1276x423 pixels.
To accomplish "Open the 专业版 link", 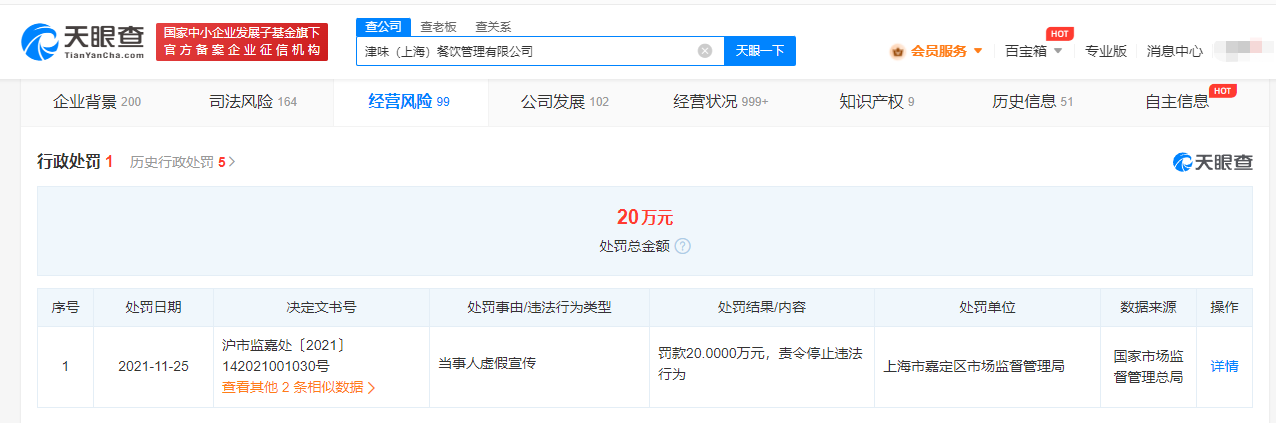I will 1106,51.
